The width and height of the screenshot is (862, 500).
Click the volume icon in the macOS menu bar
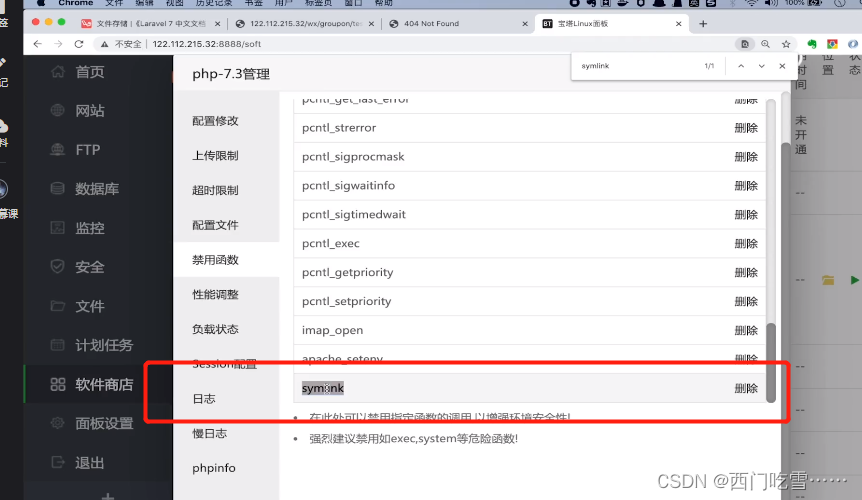click(771, 3)
